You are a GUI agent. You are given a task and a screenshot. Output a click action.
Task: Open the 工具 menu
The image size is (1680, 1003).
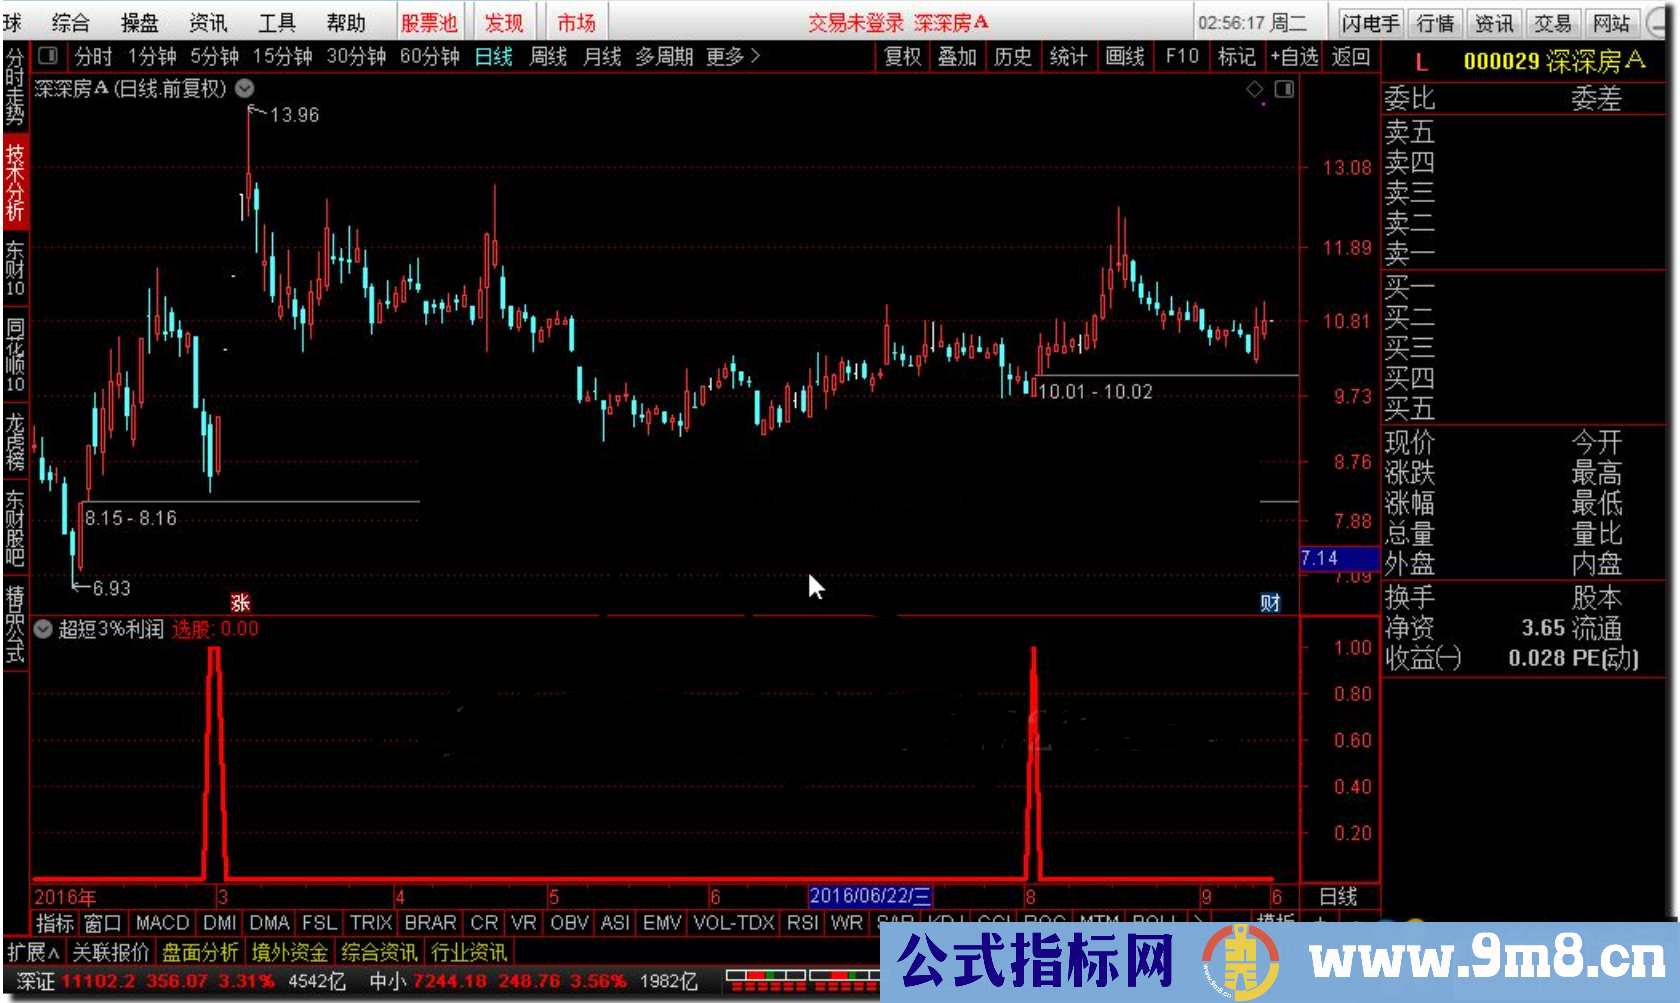(276, 21)
